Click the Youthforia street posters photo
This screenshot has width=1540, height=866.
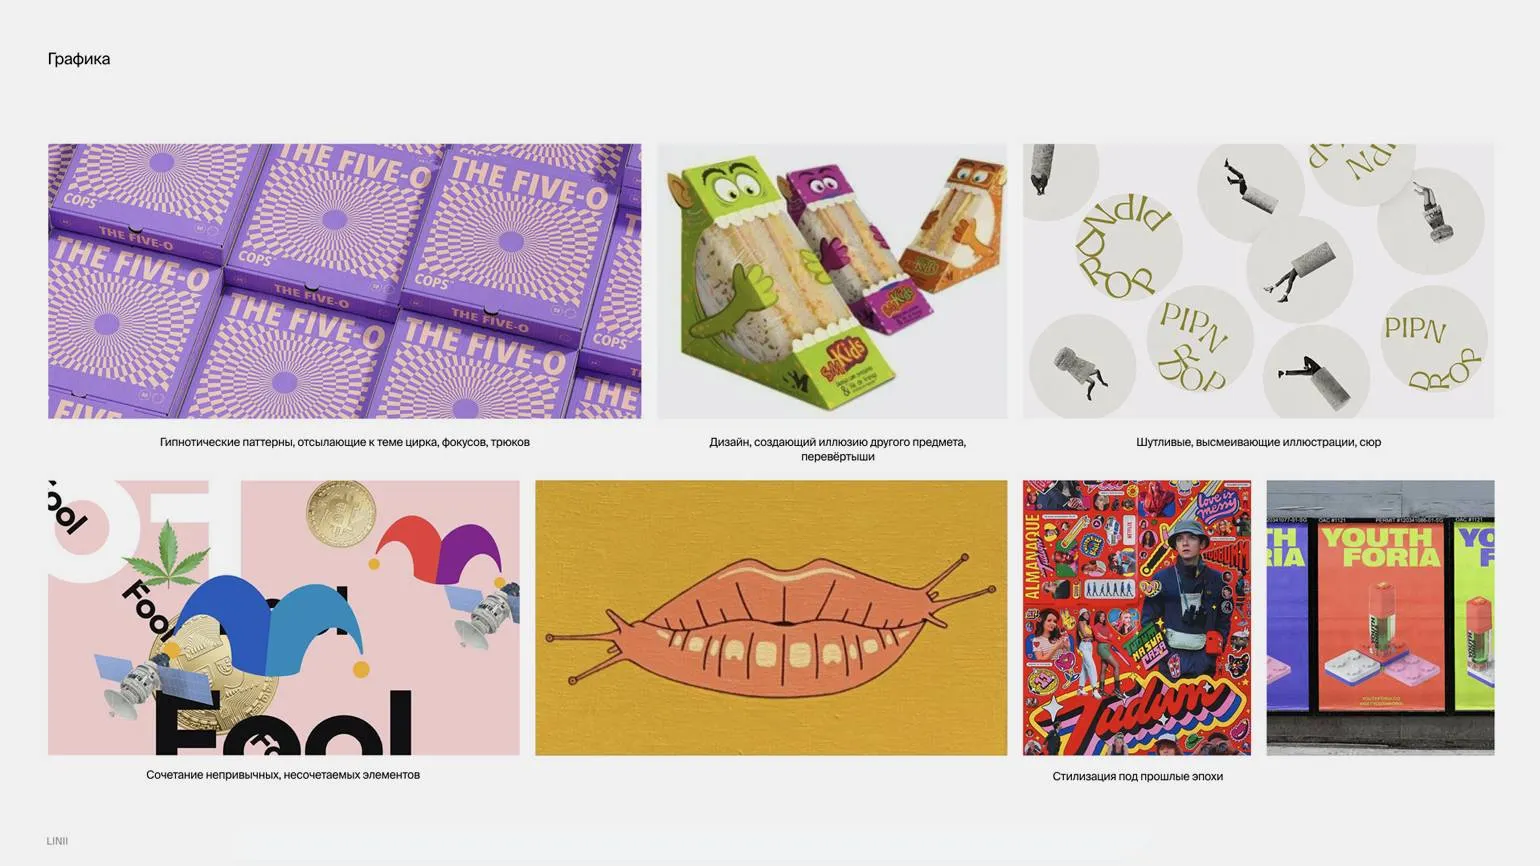pyautogui.click(x=1380, y=617)
